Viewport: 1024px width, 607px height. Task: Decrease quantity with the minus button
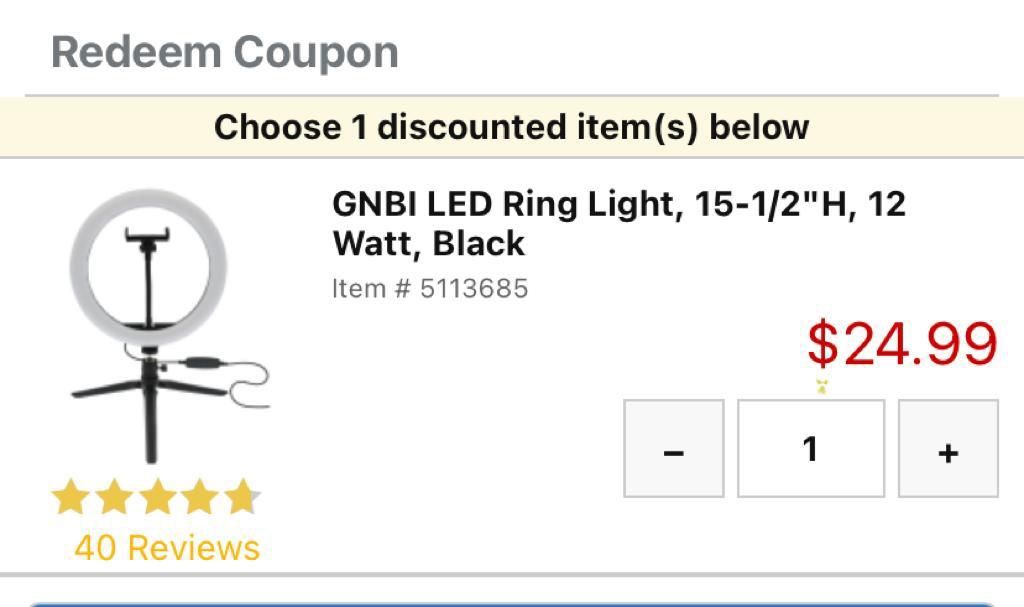point(673,449)
